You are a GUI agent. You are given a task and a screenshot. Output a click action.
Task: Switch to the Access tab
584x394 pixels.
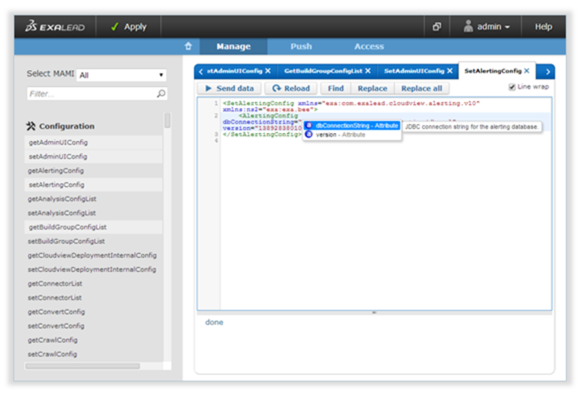pyautogui.click(x=369, y=47)
